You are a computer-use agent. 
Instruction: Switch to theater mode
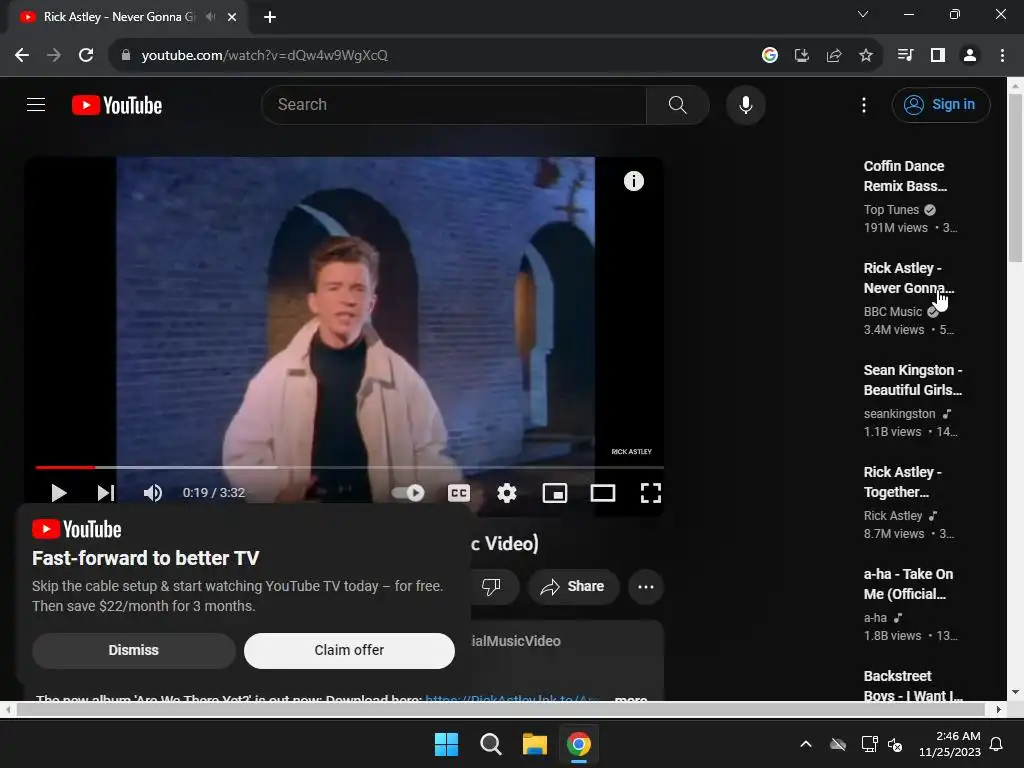click(603, 493)
